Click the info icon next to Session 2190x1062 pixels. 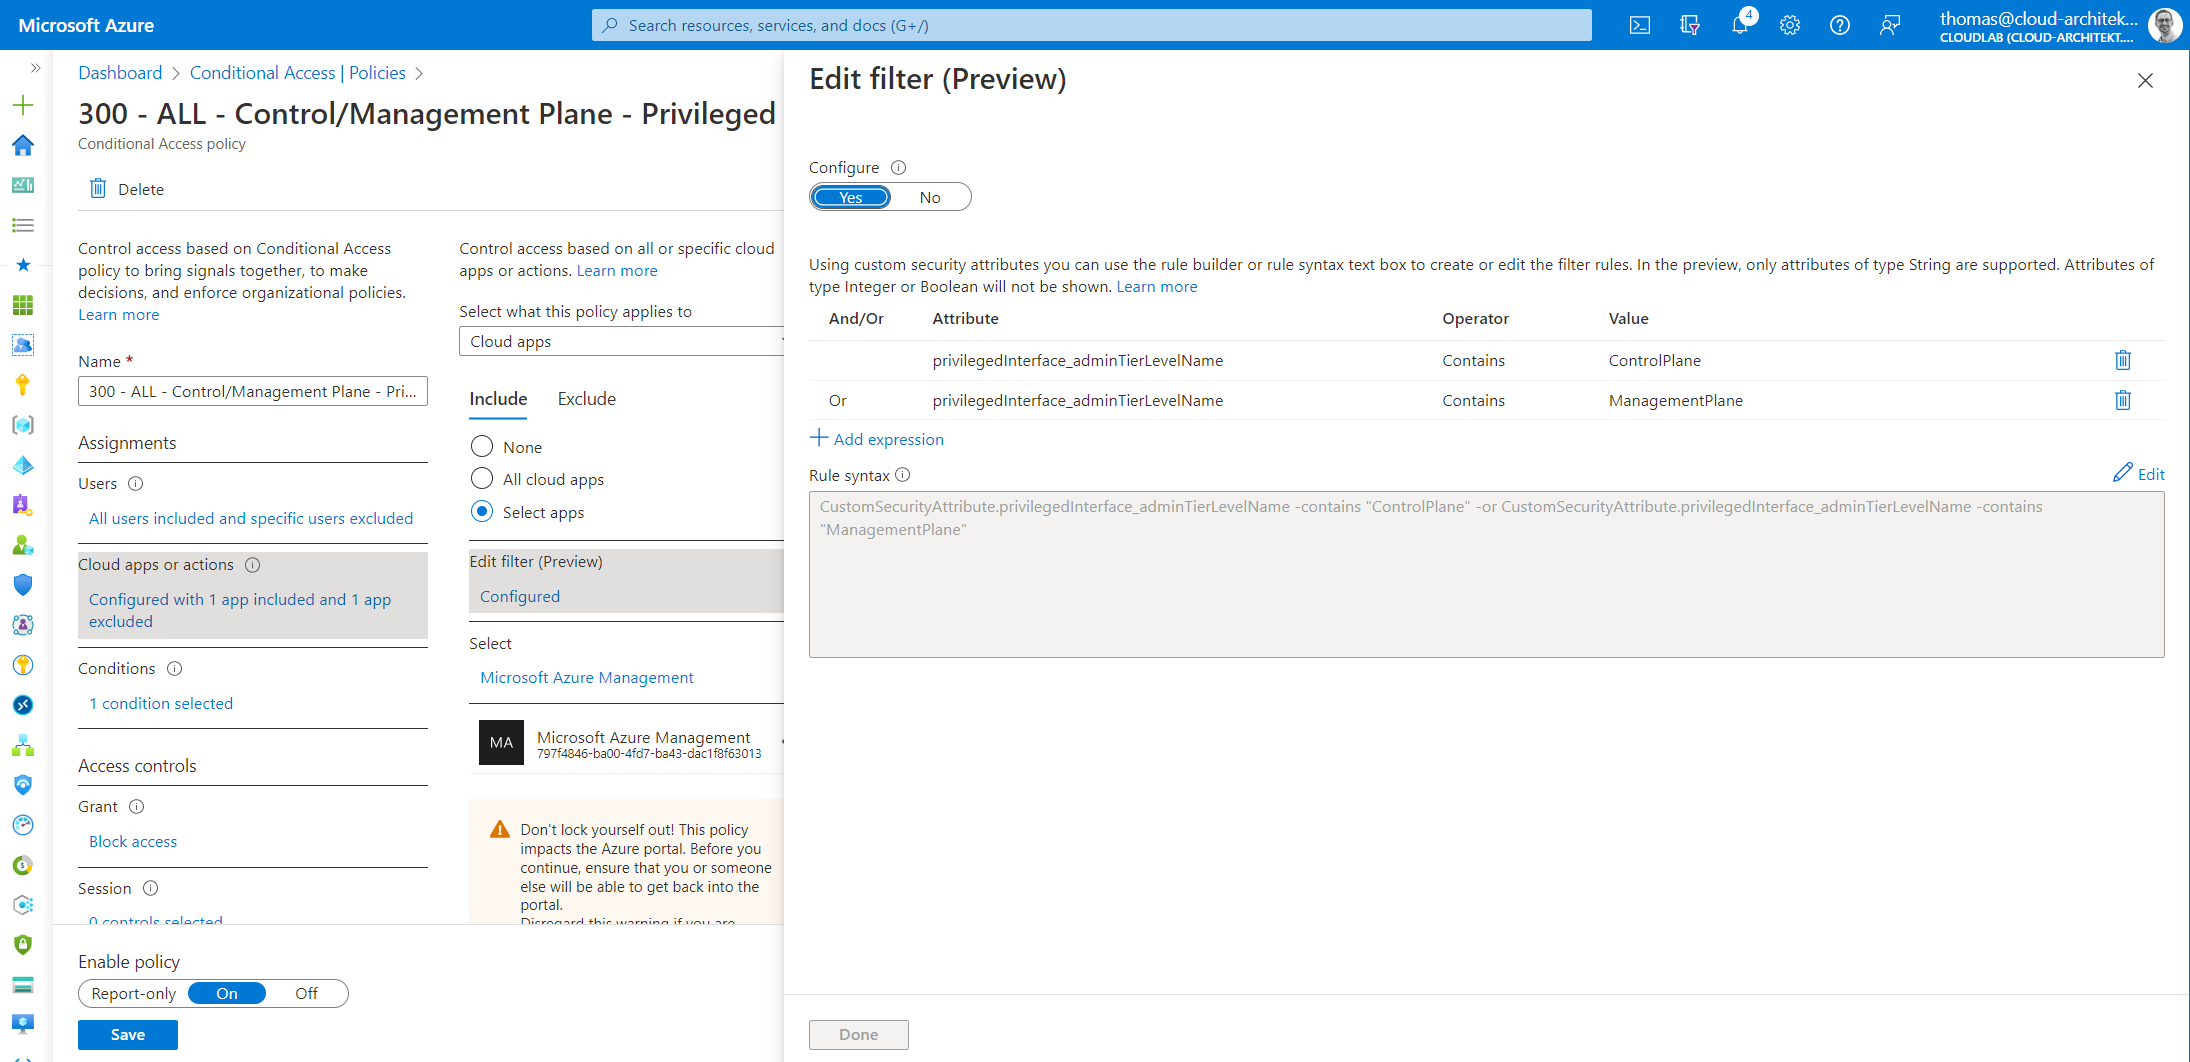coord(150,889)
